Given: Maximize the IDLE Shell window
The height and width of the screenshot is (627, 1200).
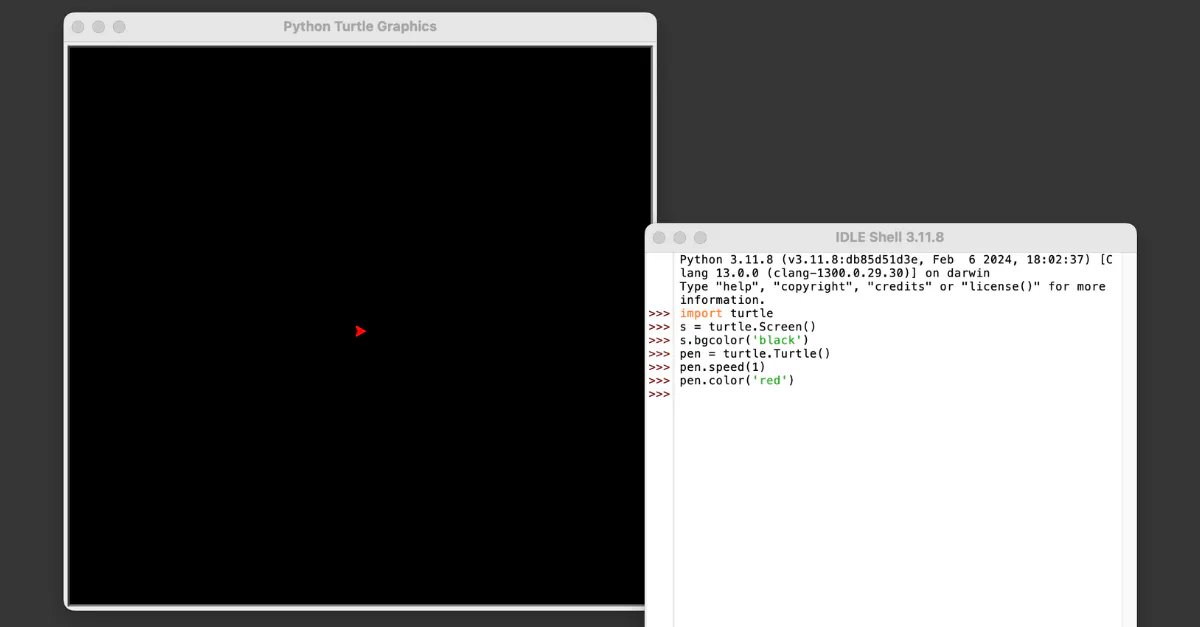Looking at the screenshot, I should (x=700, y=237).
